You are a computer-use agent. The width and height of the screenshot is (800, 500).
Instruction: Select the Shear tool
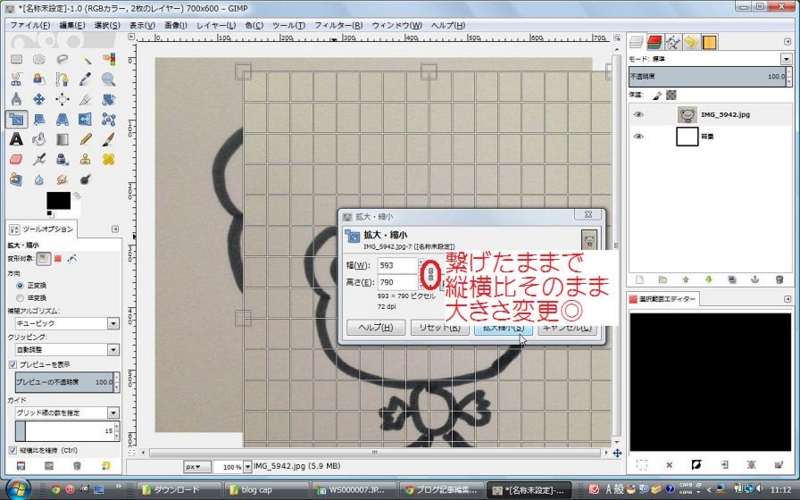(39, 119)
